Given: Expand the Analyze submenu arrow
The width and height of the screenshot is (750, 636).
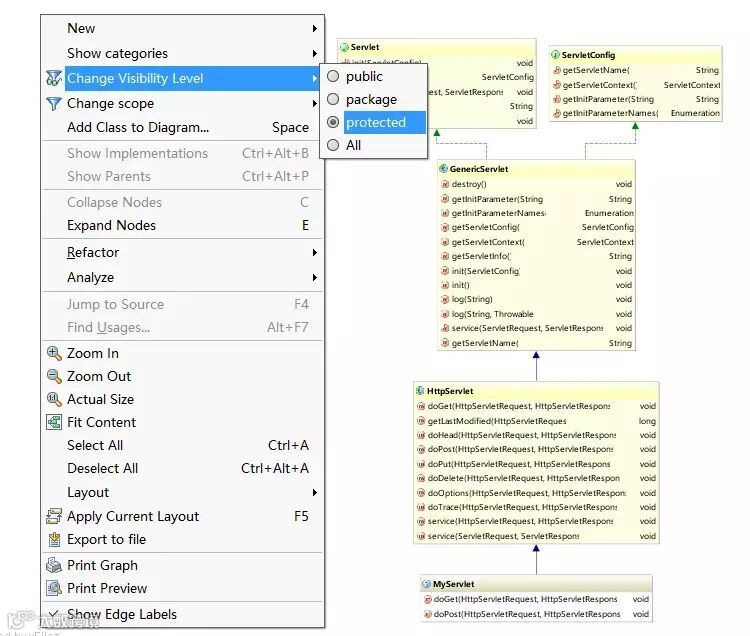Looking at the screenshot, I should click(315, 277).
